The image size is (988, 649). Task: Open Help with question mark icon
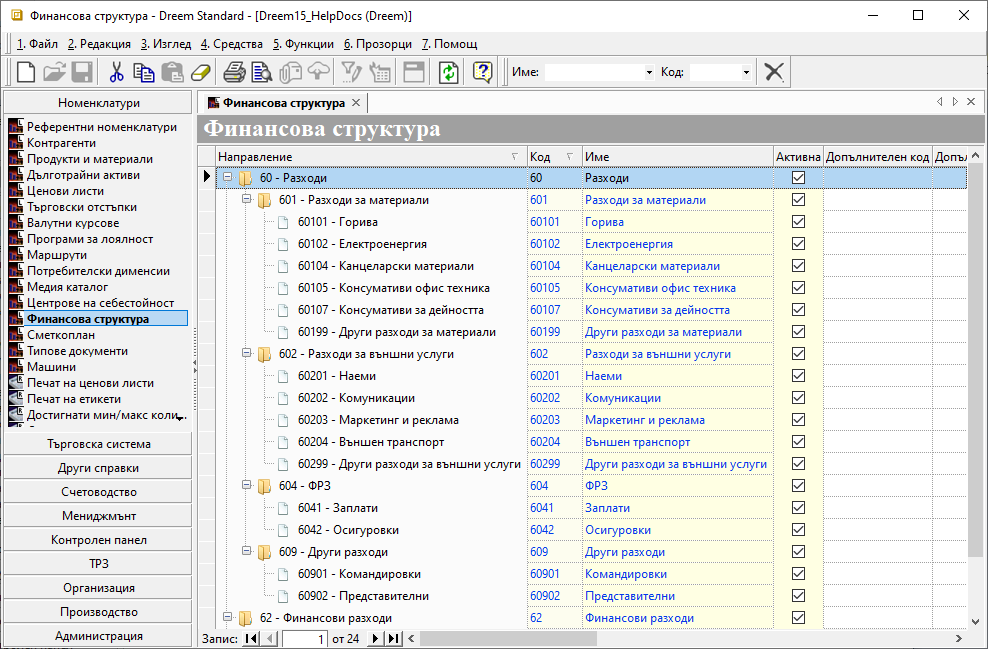click(483, 72)
